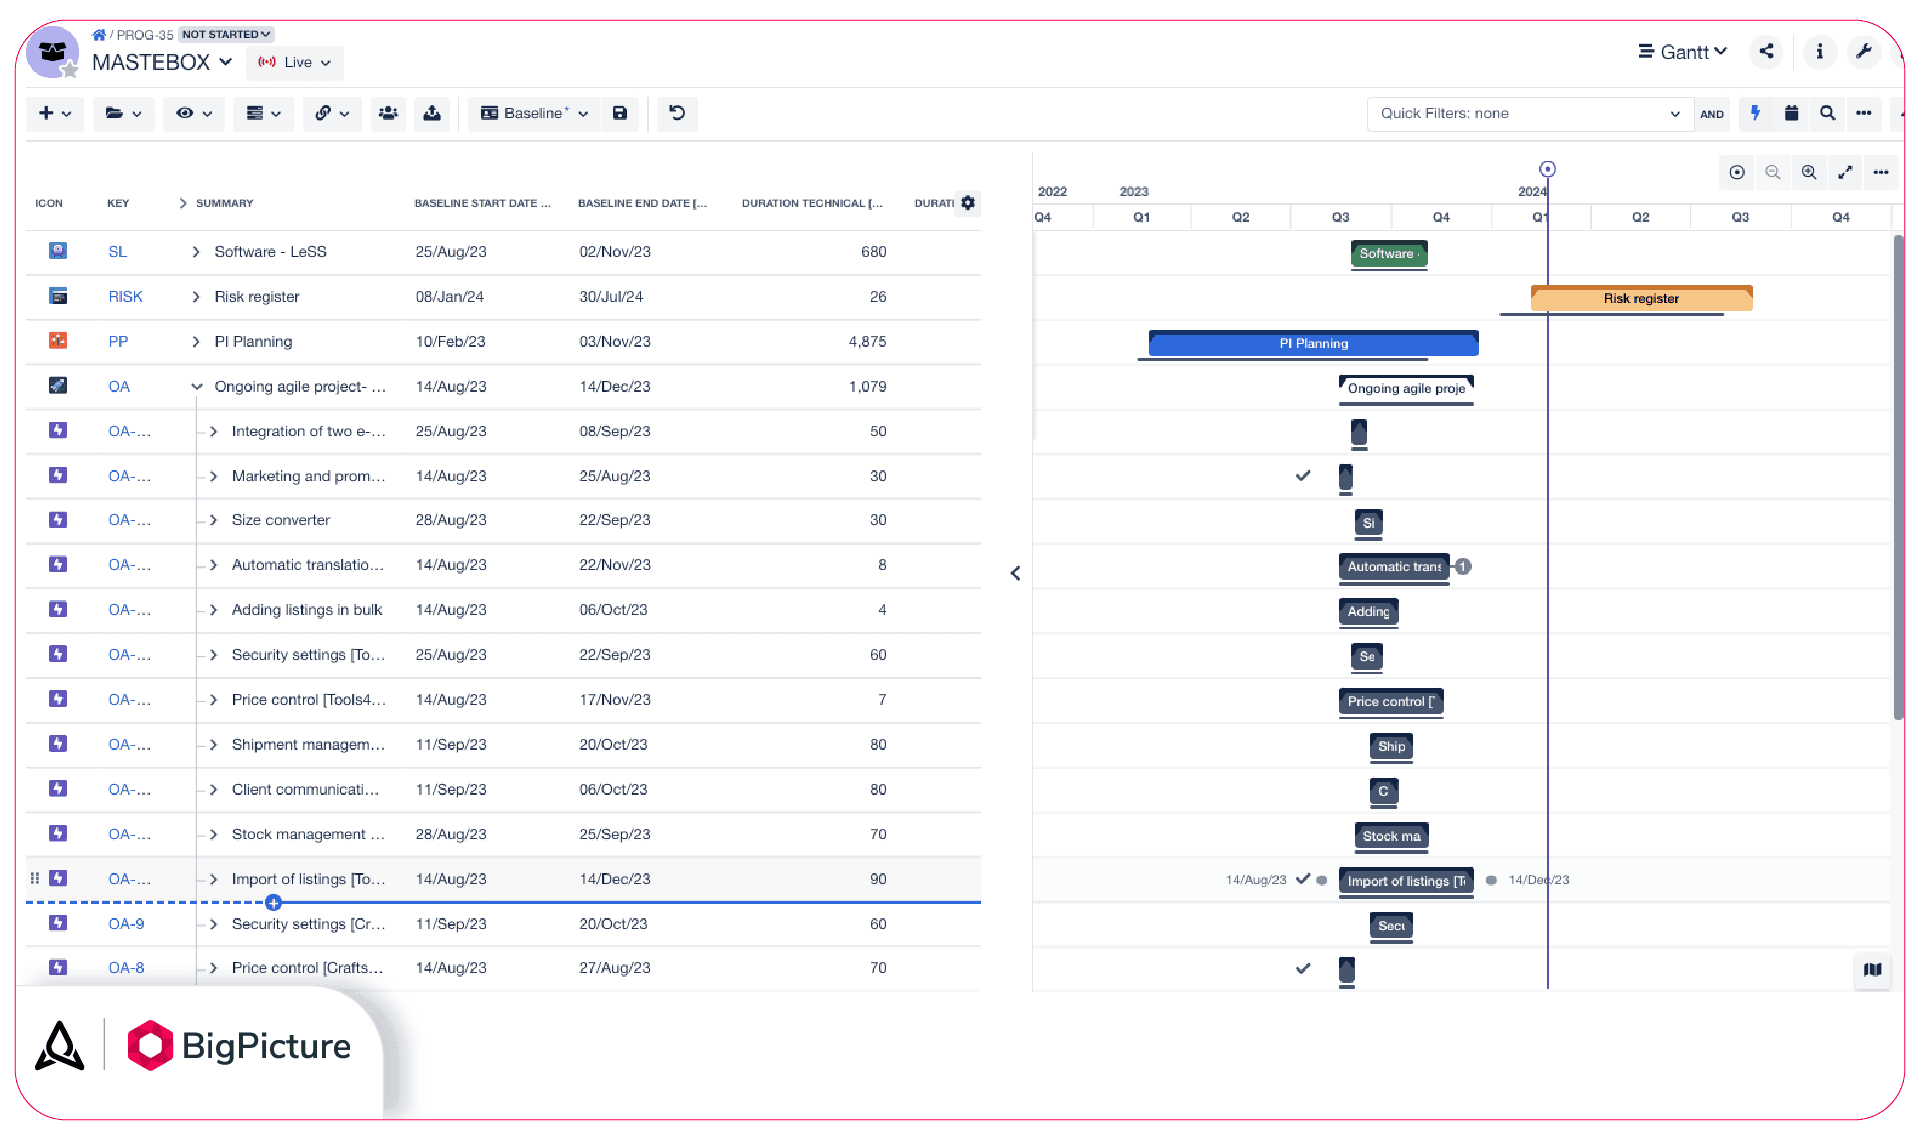
Task: Open the OA-8 issue key link
Action: pos(126,968)
